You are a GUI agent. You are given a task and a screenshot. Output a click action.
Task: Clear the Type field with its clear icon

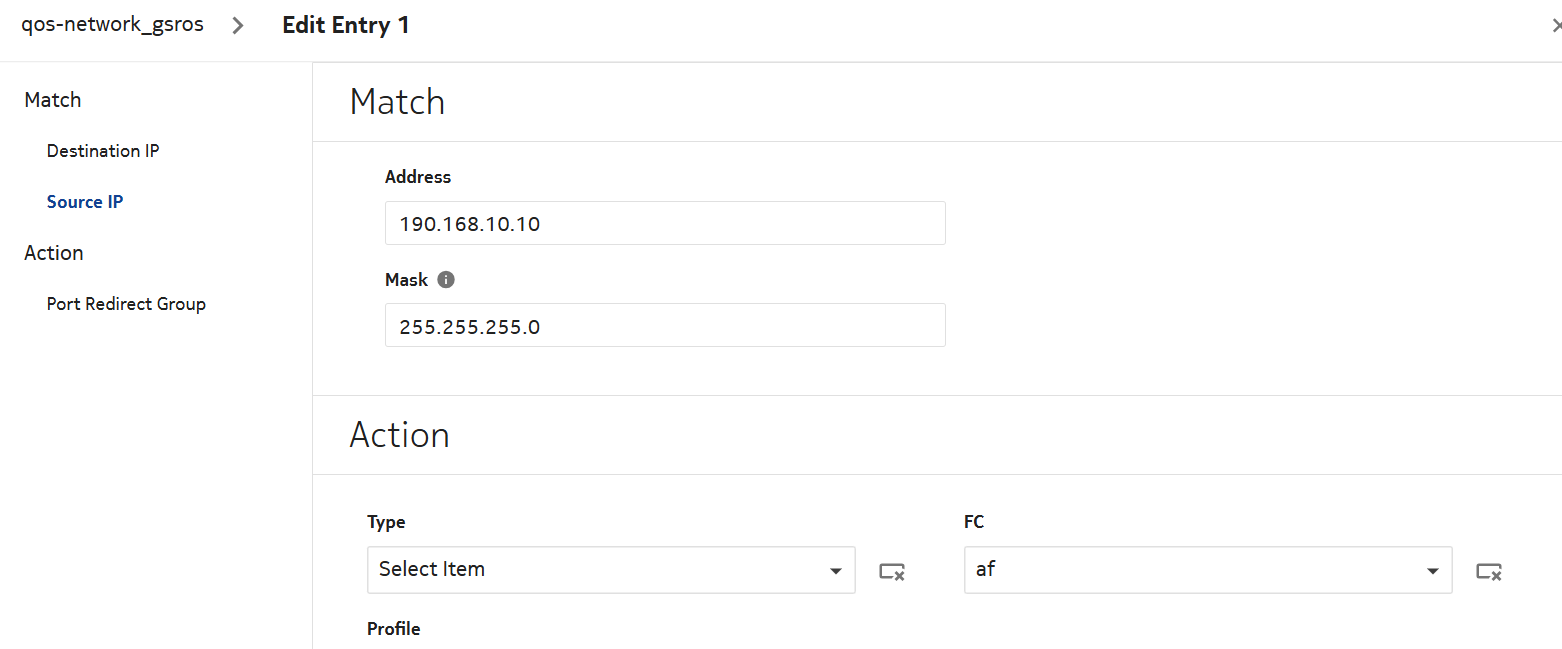click(892, 571)
